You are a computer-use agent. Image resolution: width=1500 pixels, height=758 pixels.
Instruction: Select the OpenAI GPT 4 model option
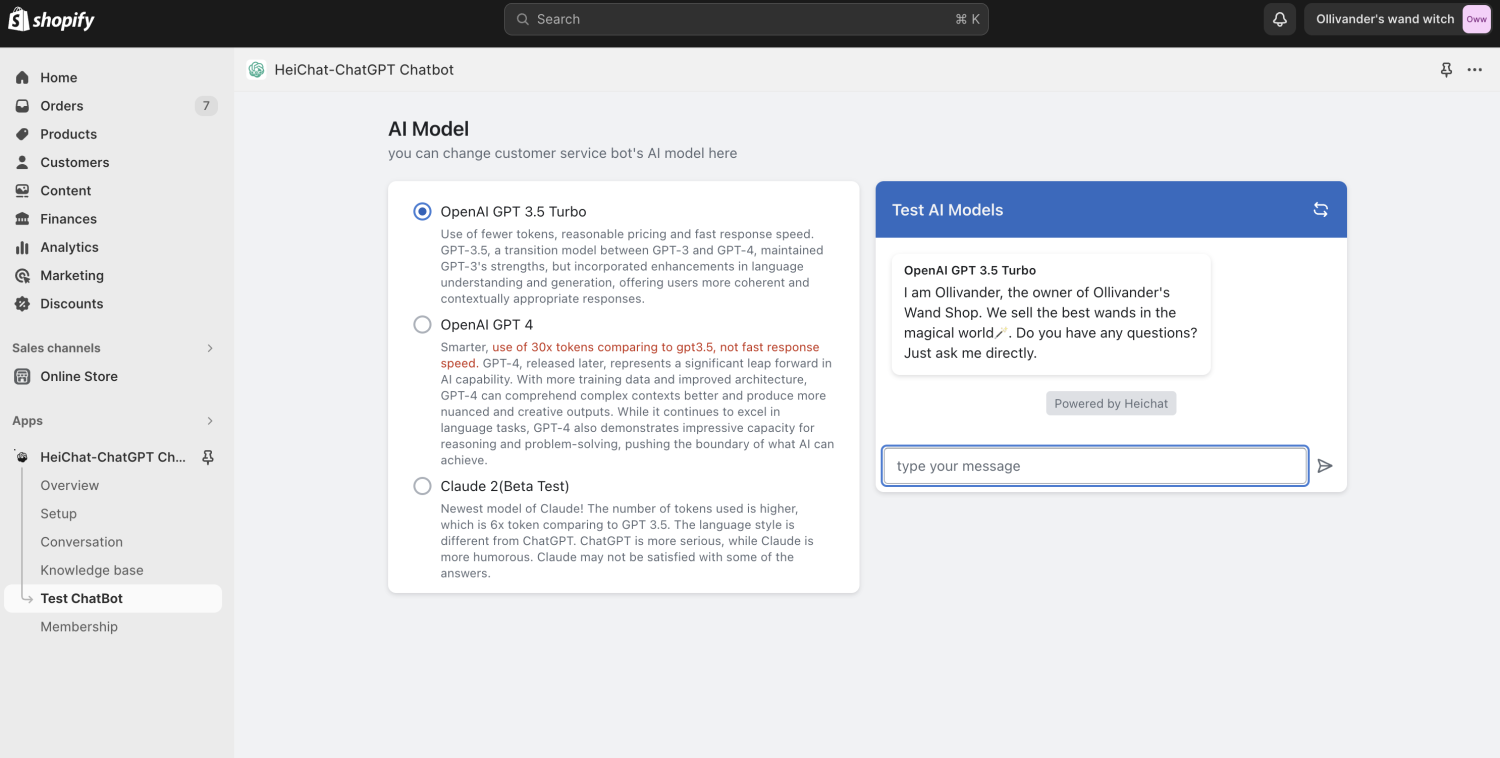(x=422, y=324)
